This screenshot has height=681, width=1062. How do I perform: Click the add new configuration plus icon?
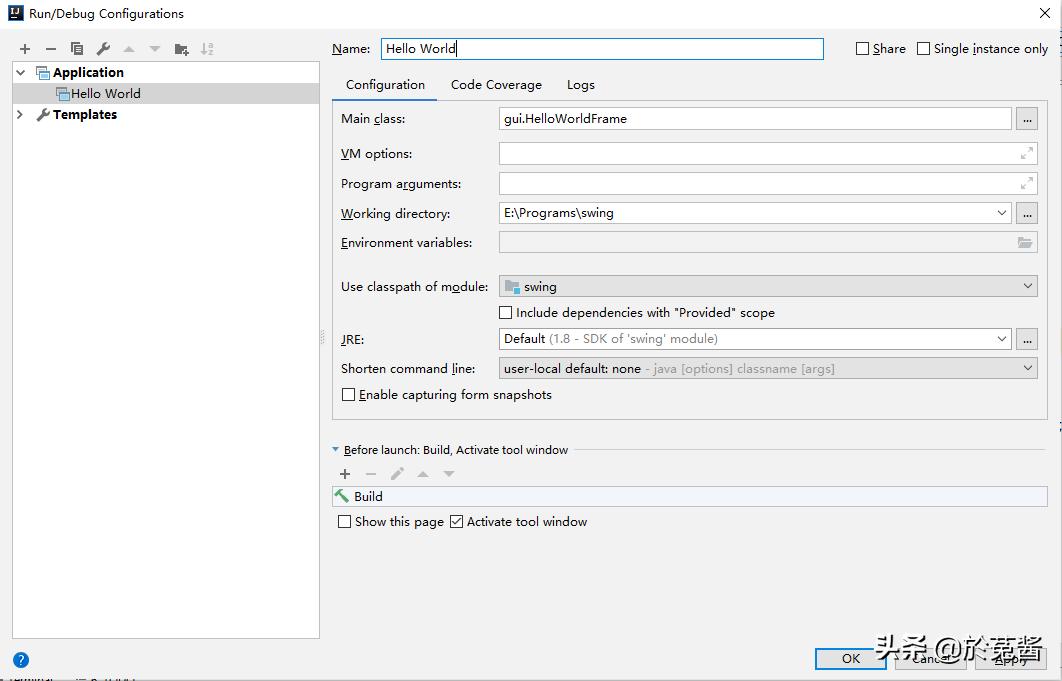pos(25,49)
